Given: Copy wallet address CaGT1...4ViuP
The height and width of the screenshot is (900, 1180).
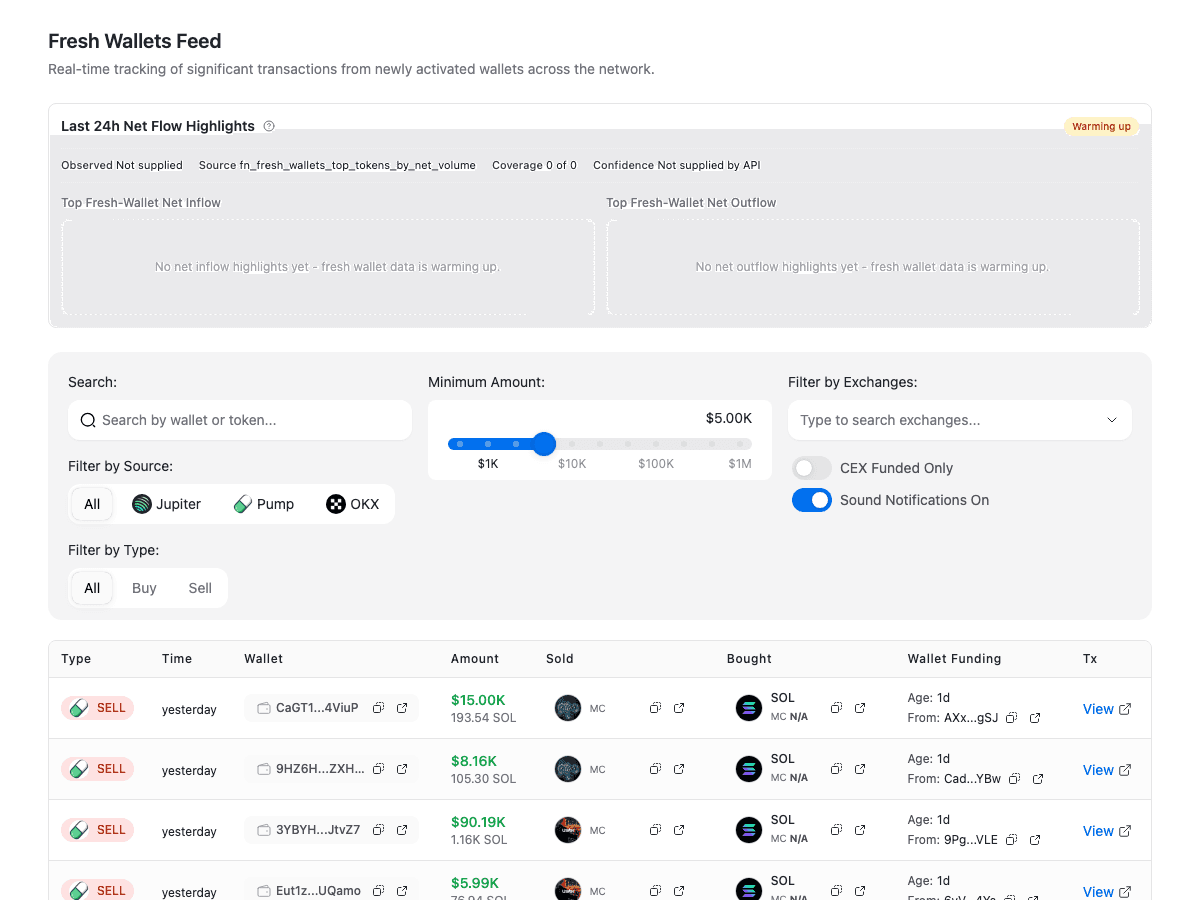Looking at the screenshot, I should pyautogui.click(x=379, y=708).
